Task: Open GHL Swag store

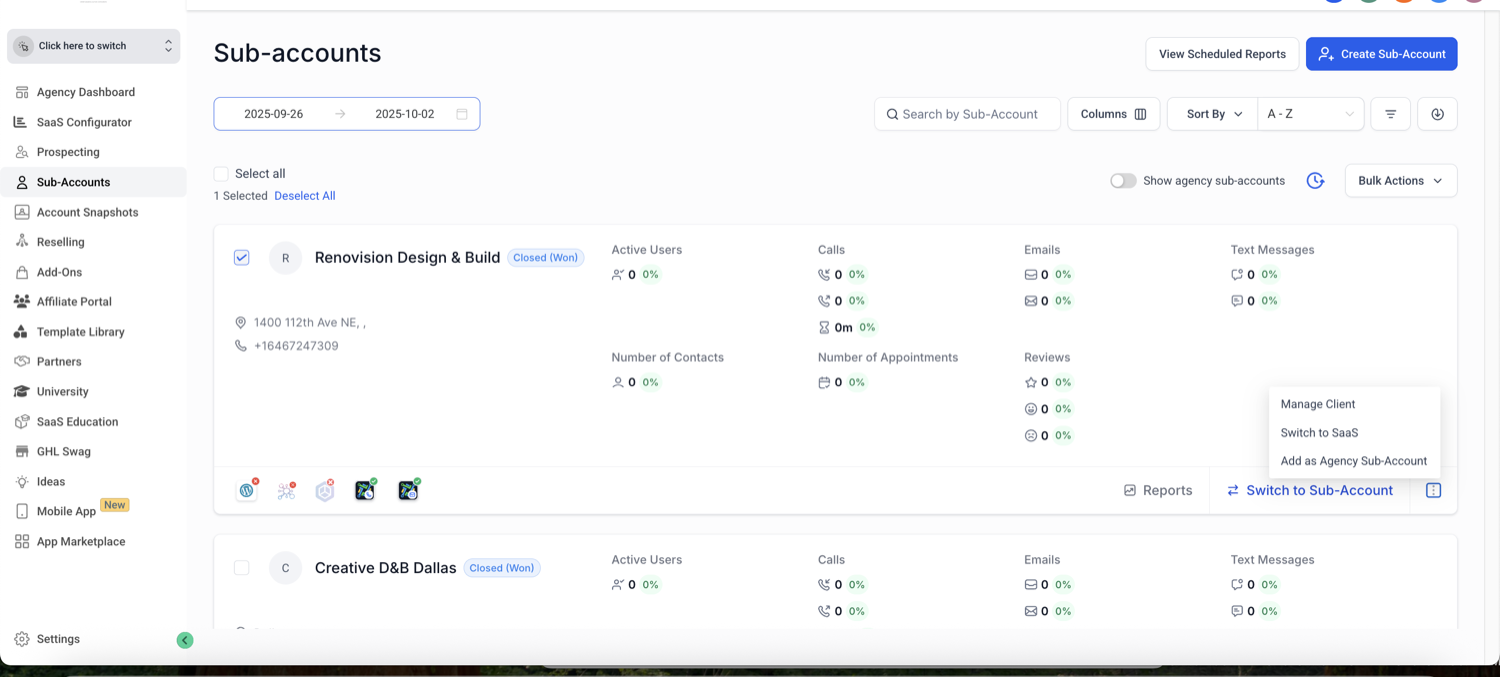Action: 63,452
